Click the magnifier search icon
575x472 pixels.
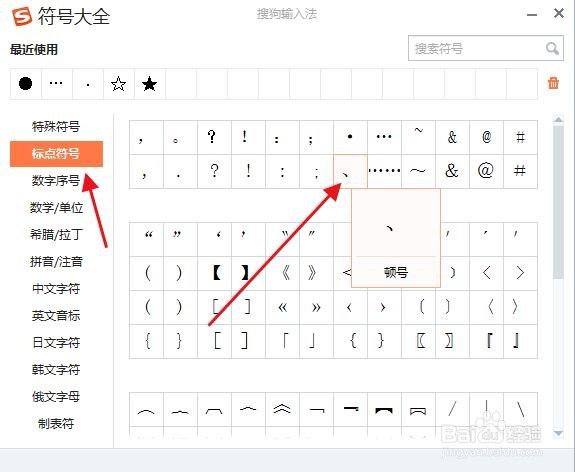552,48
